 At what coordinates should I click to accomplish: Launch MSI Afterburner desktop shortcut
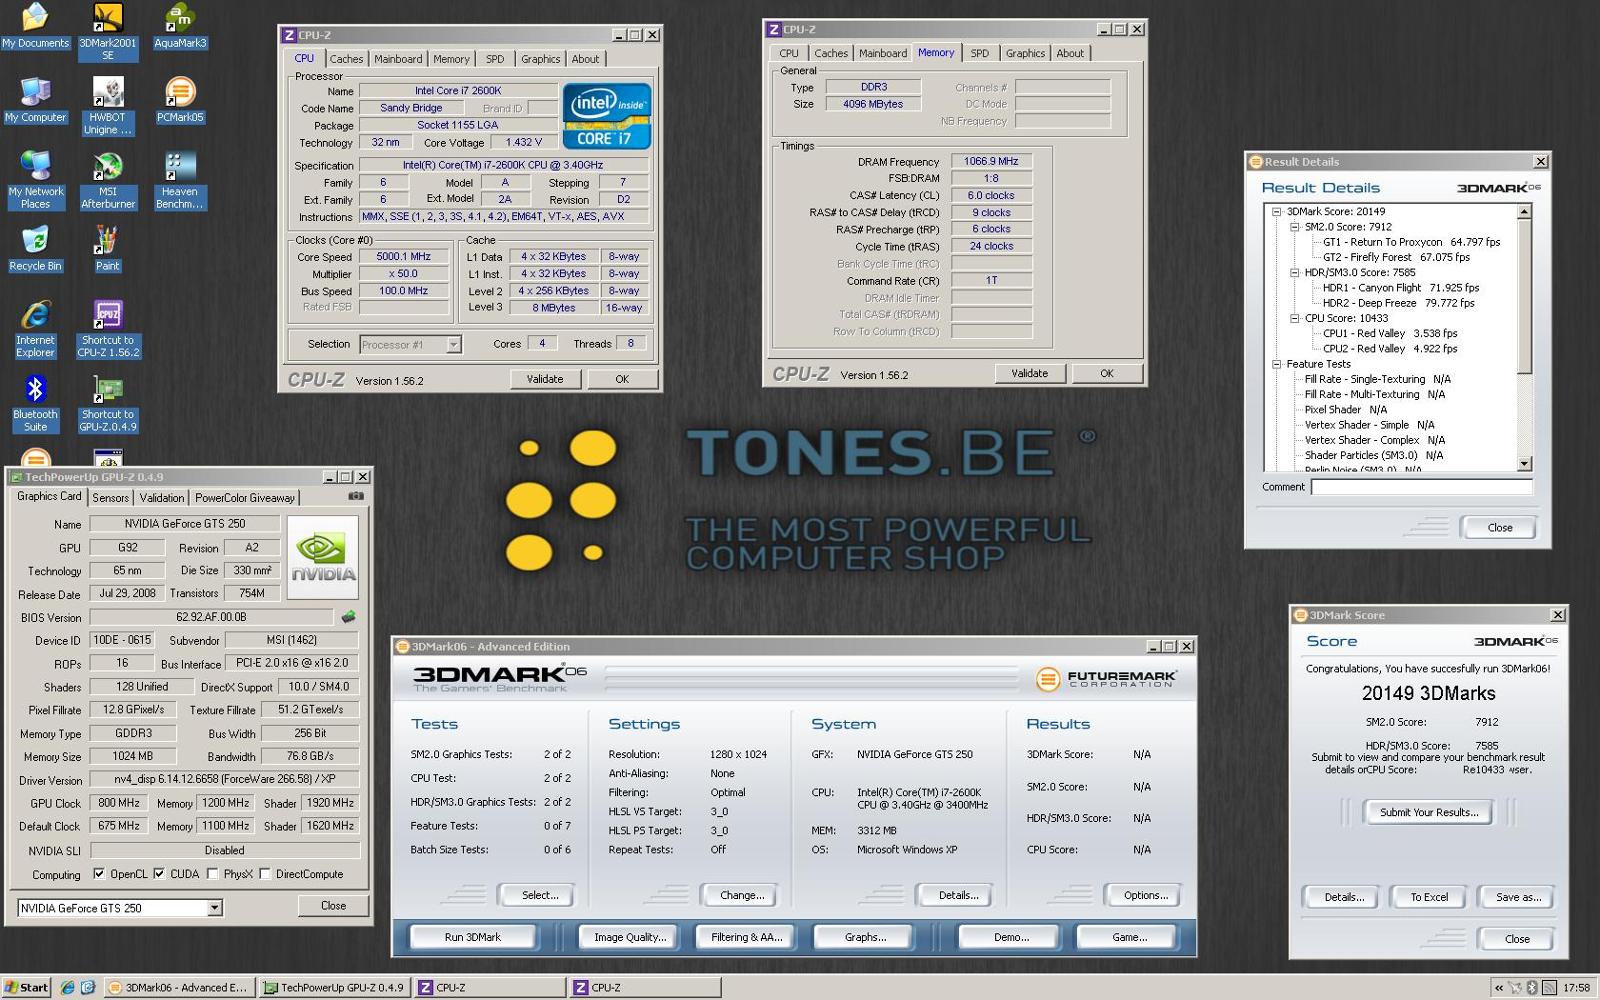pyautogui.click(x=108, y=180)
